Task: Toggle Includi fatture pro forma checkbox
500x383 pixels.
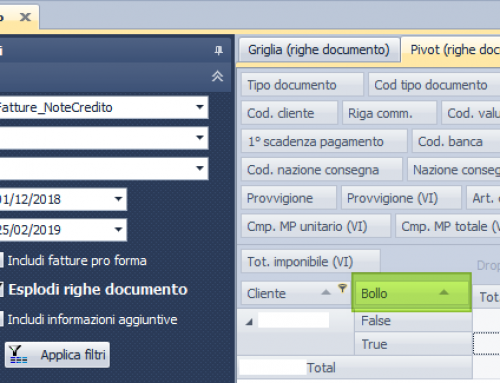Action: [1, 260]
